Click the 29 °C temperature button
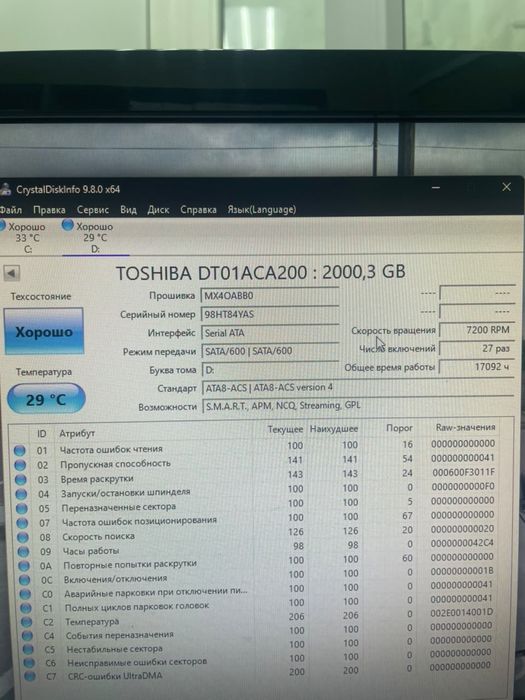525x700 pixels. pyautogui.click(x=46, y=399)
